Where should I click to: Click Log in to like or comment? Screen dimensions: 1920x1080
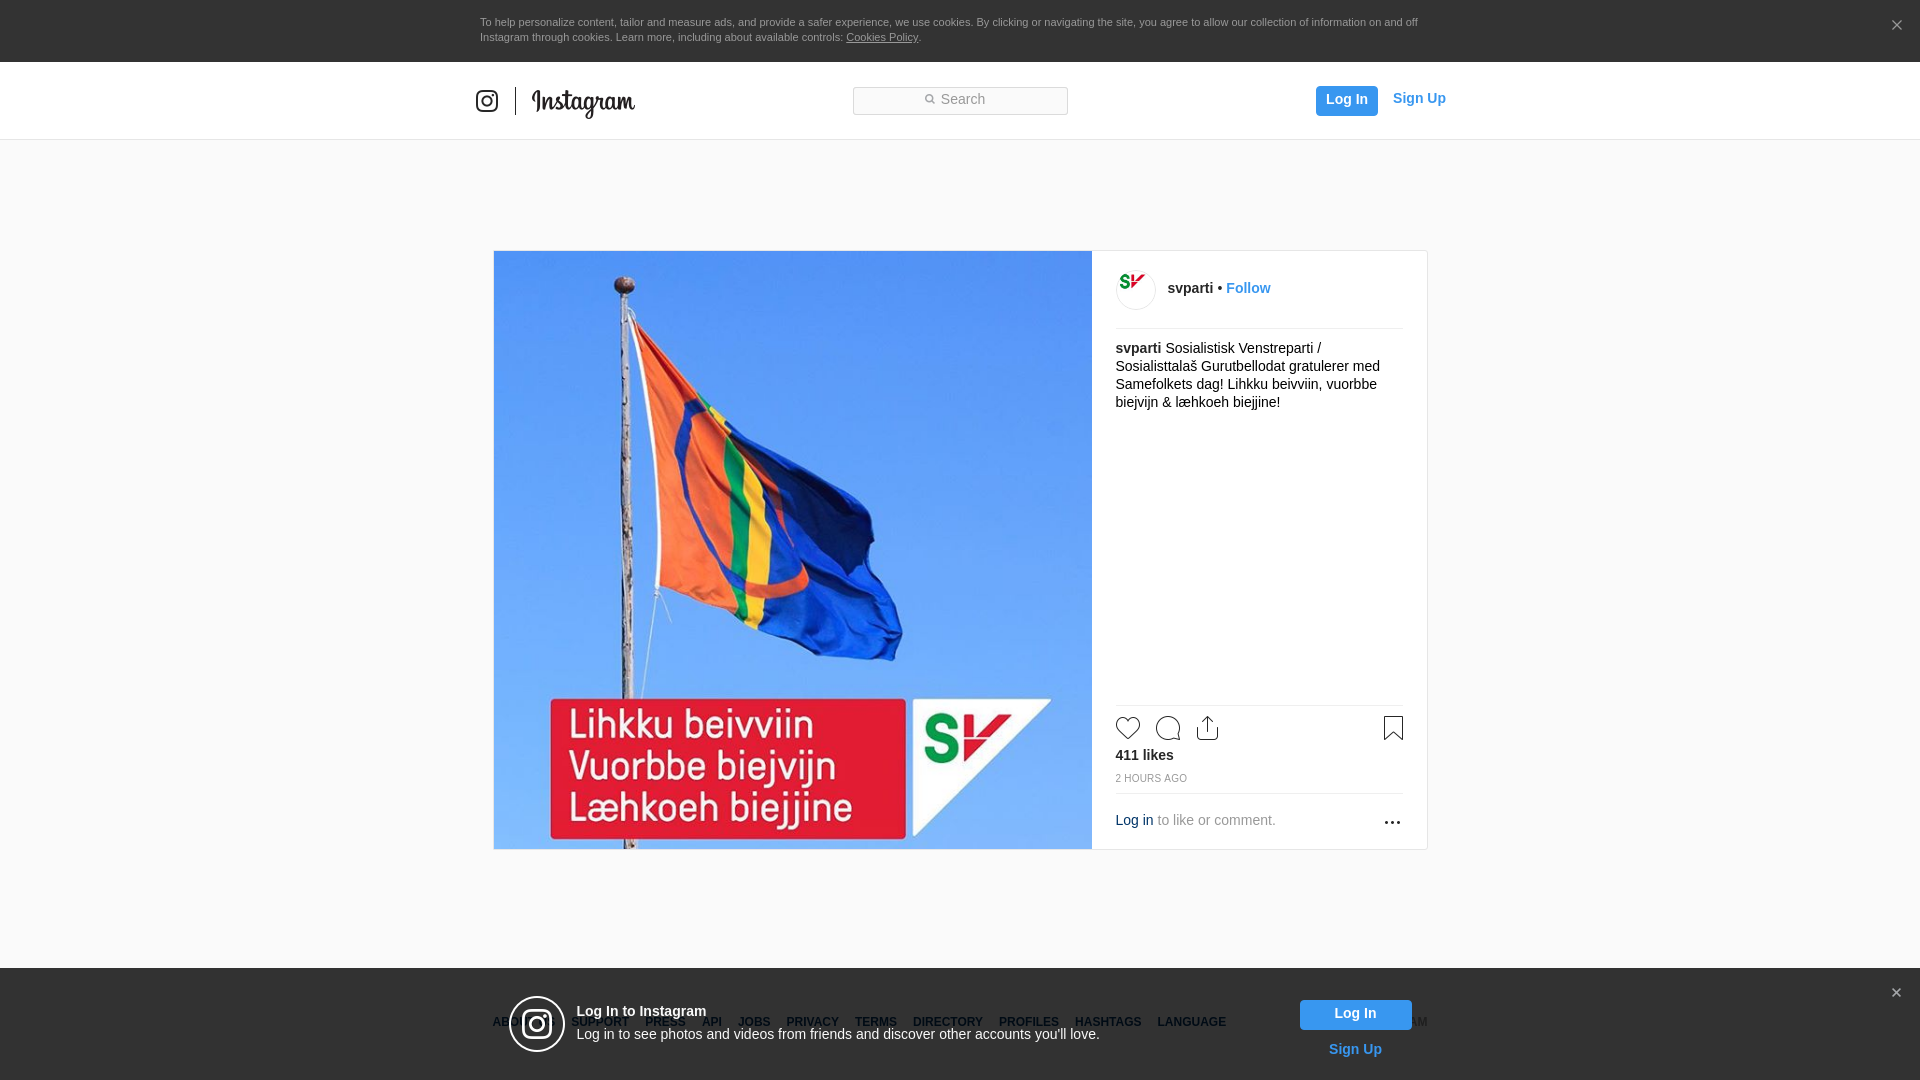(1134, 820)
